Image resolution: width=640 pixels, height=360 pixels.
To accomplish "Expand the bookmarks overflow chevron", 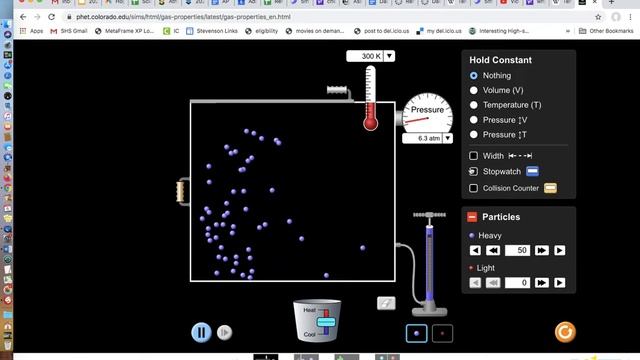I will tap(568, 31).
